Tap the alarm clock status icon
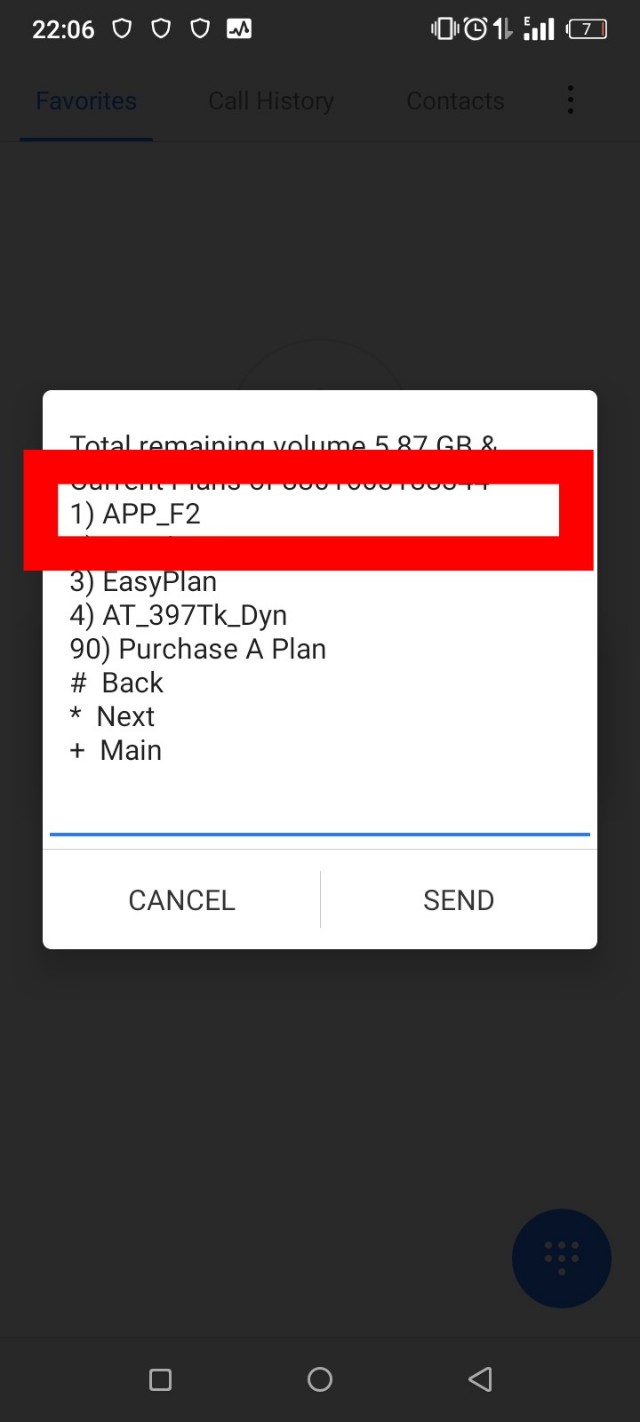The height and width of the screenshot is (1422, 640). (x=476, y=29)
